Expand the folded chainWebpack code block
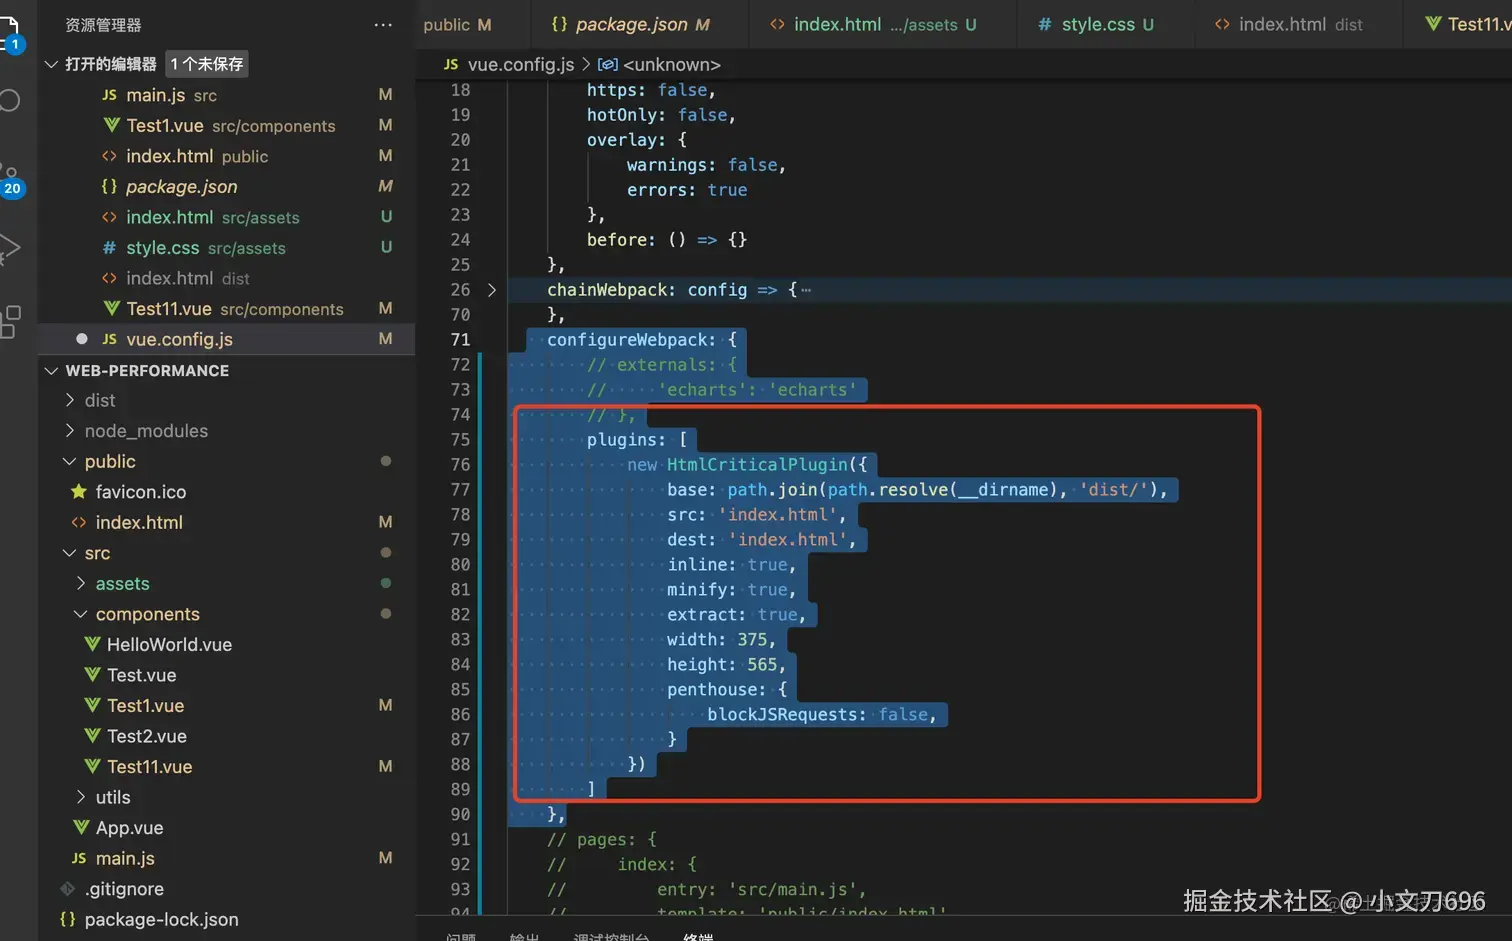Image resolution: width=1512 pixels, height=941 pixels. click(491, 290)
